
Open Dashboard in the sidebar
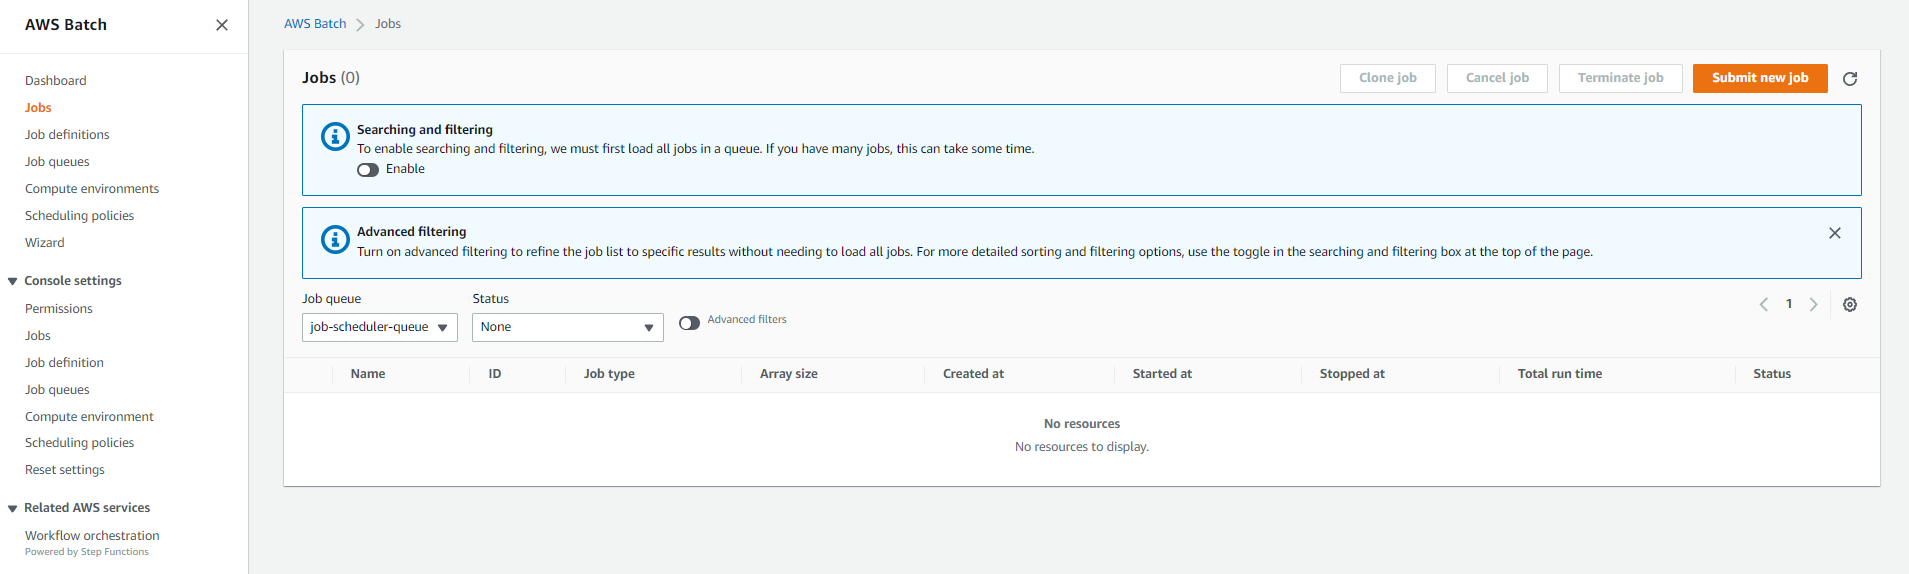tap(56, 81)
